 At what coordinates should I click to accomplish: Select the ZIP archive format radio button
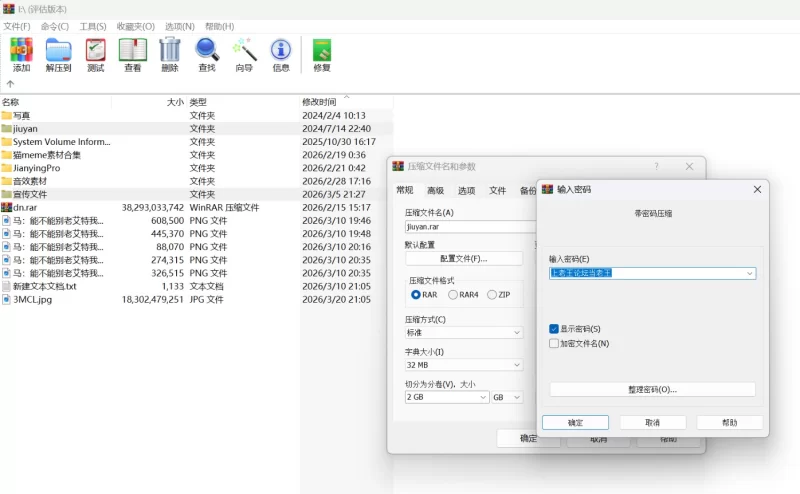[x=491, y=295]
